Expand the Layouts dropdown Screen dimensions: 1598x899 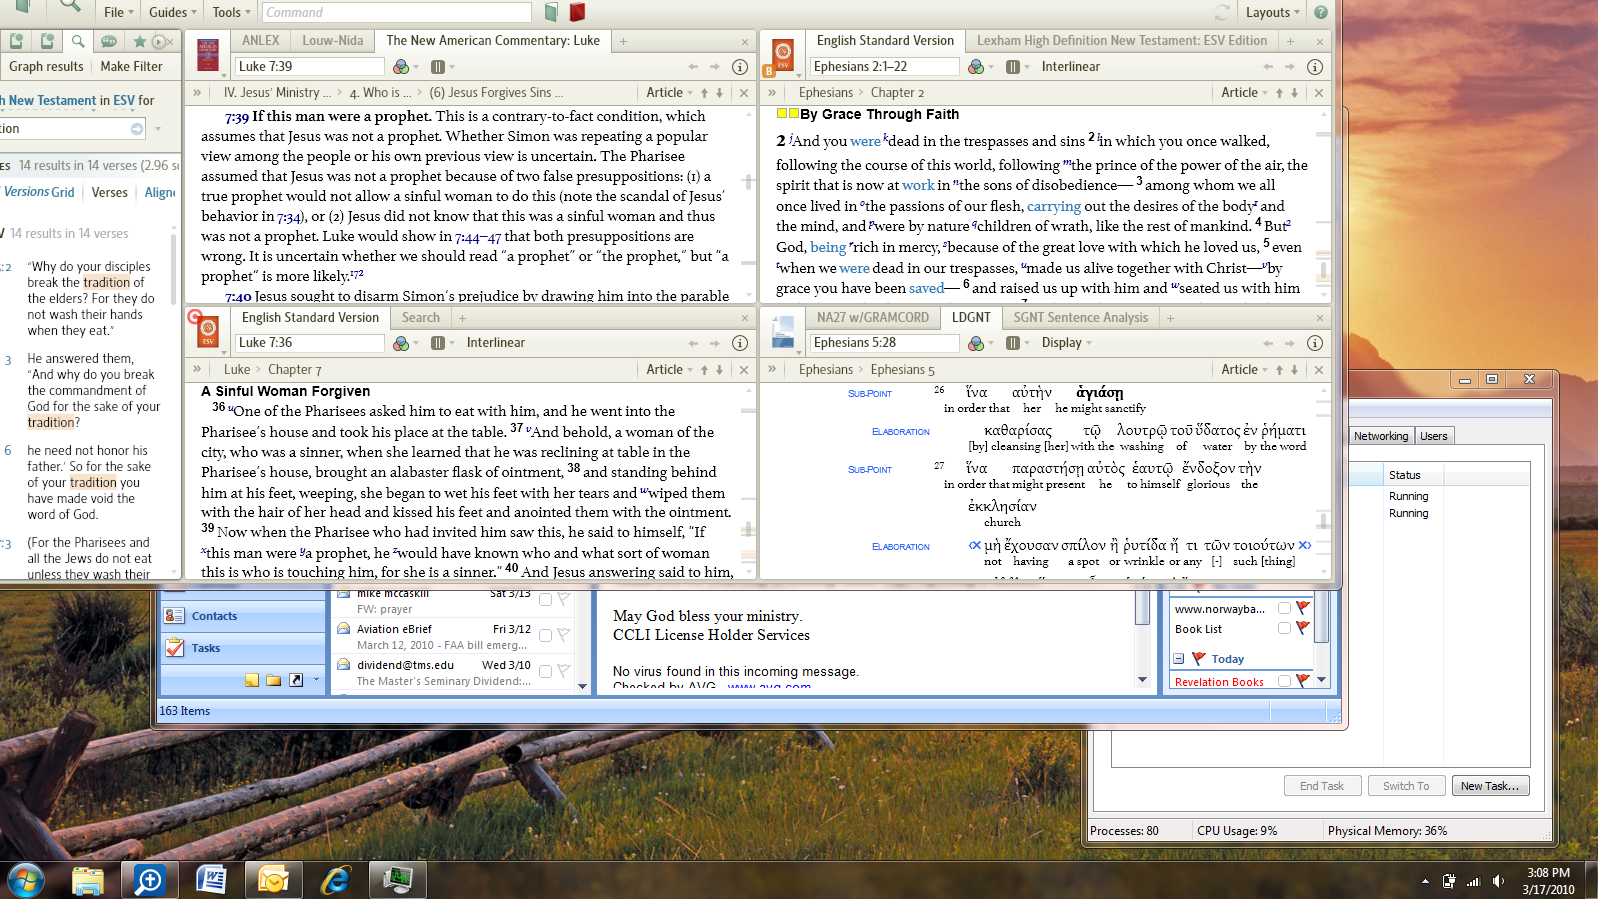[1272, 12]
